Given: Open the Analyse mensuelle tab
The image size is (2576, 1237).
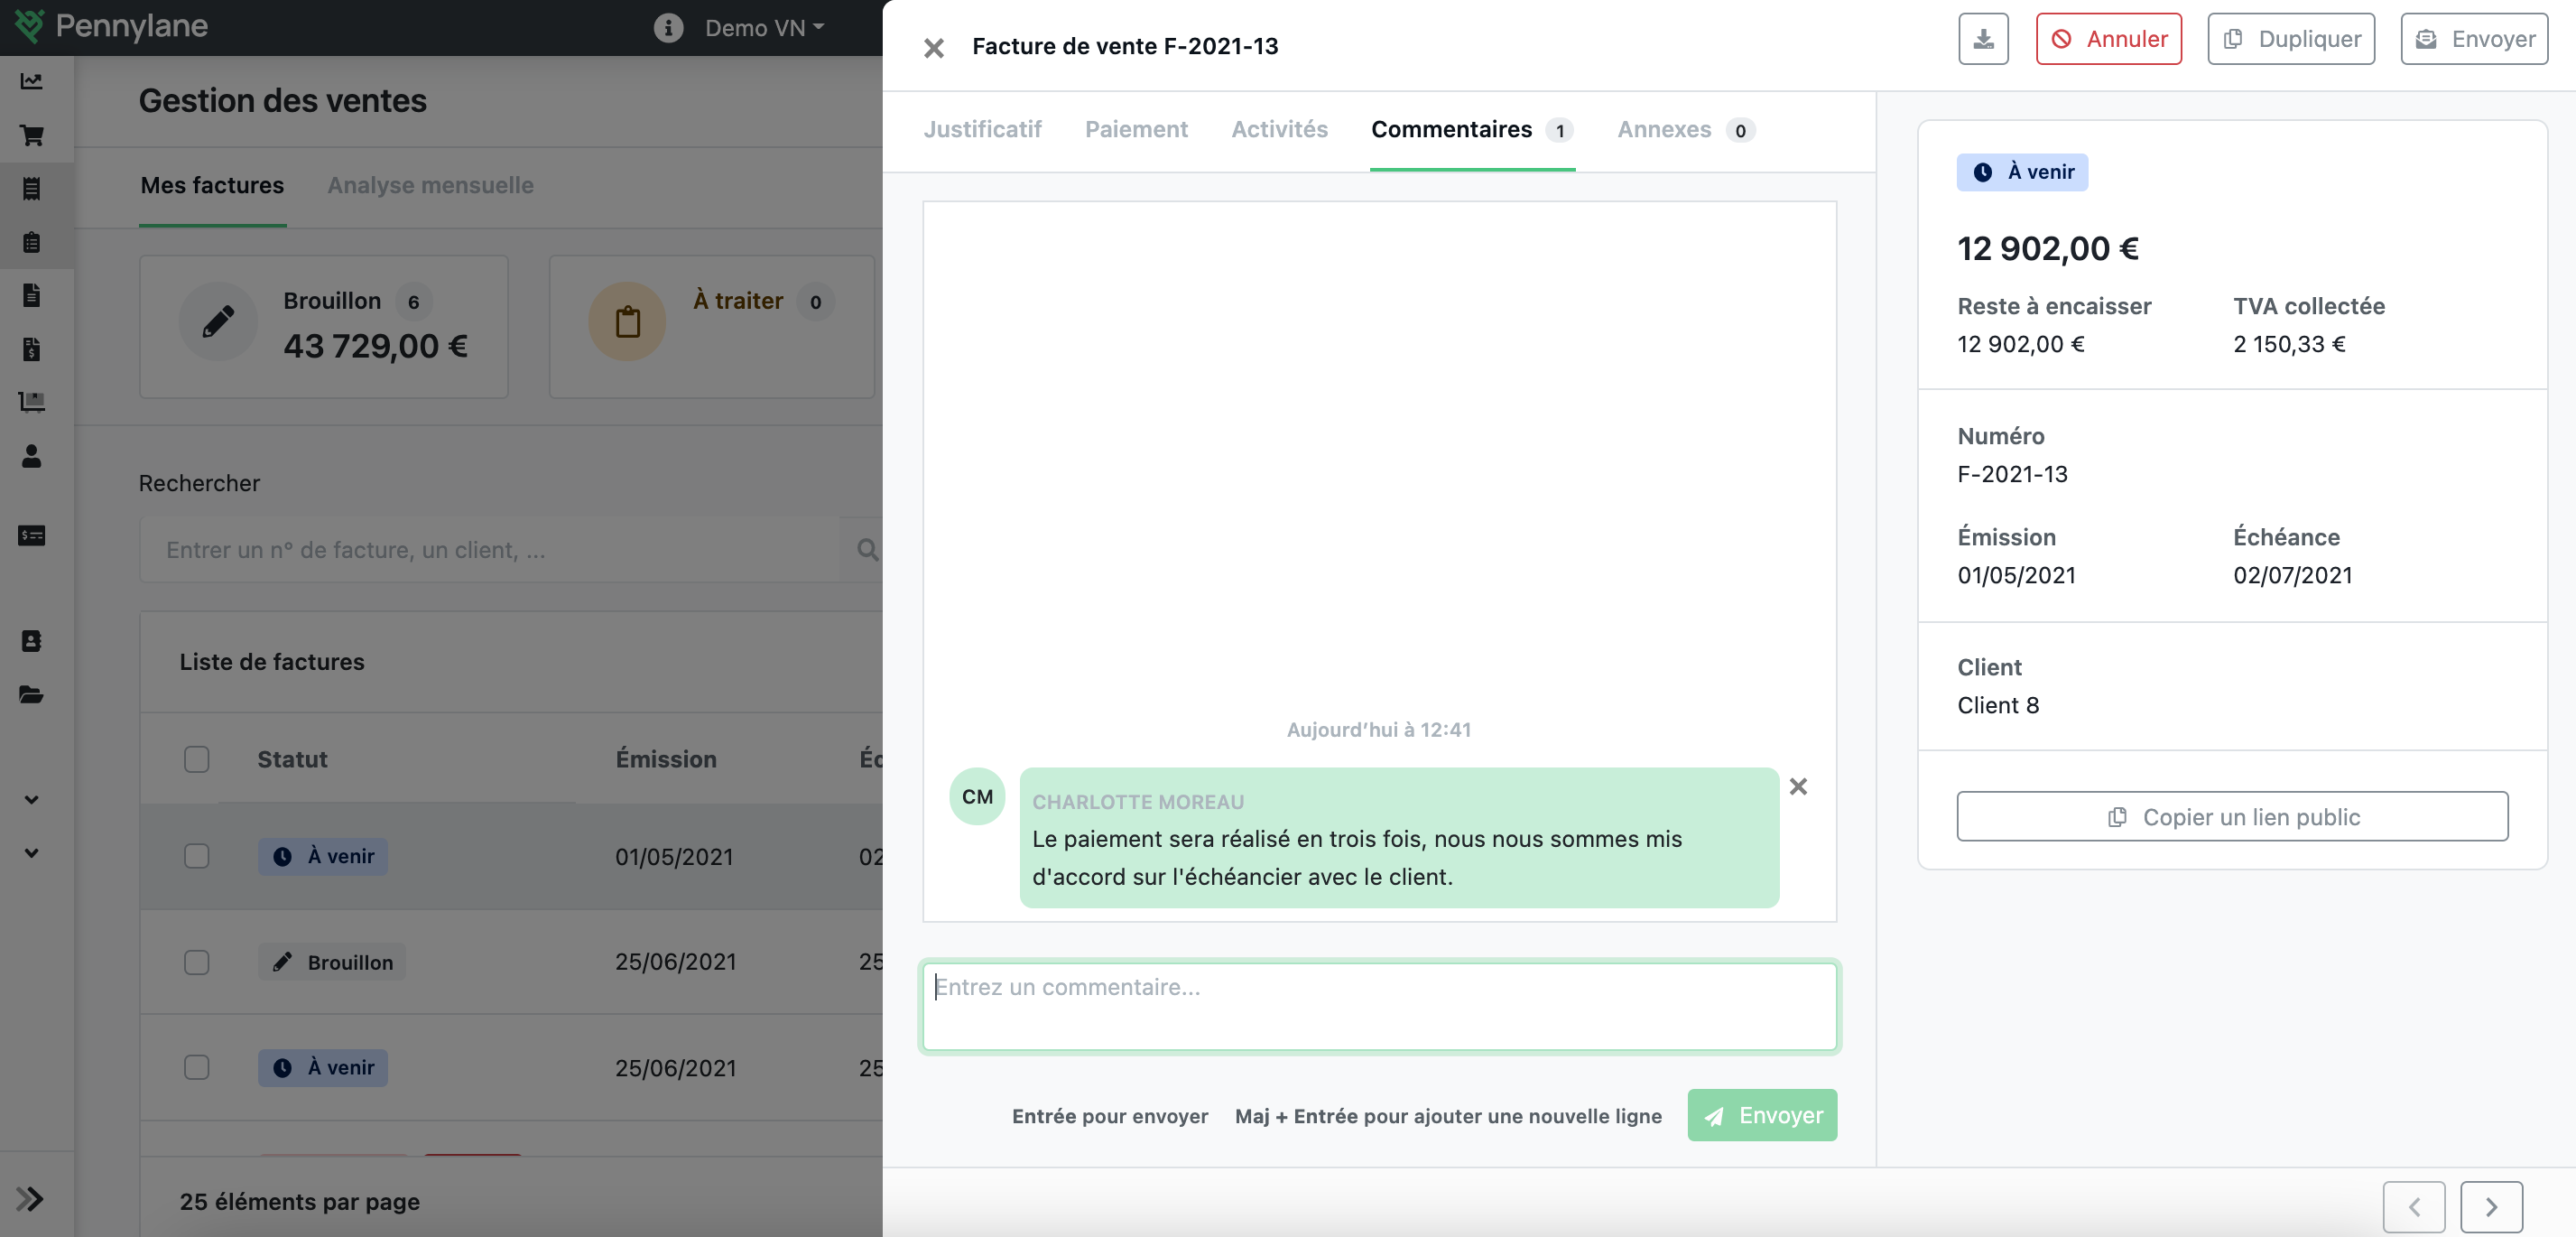Looking at the screenshot, I should 430,185.
